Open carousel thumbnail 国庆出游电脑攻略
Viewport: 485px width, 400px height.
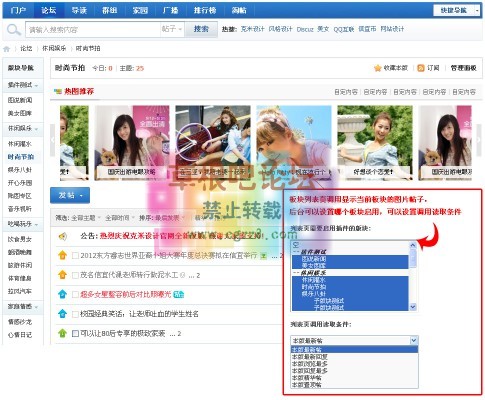[x=132, y=143]
